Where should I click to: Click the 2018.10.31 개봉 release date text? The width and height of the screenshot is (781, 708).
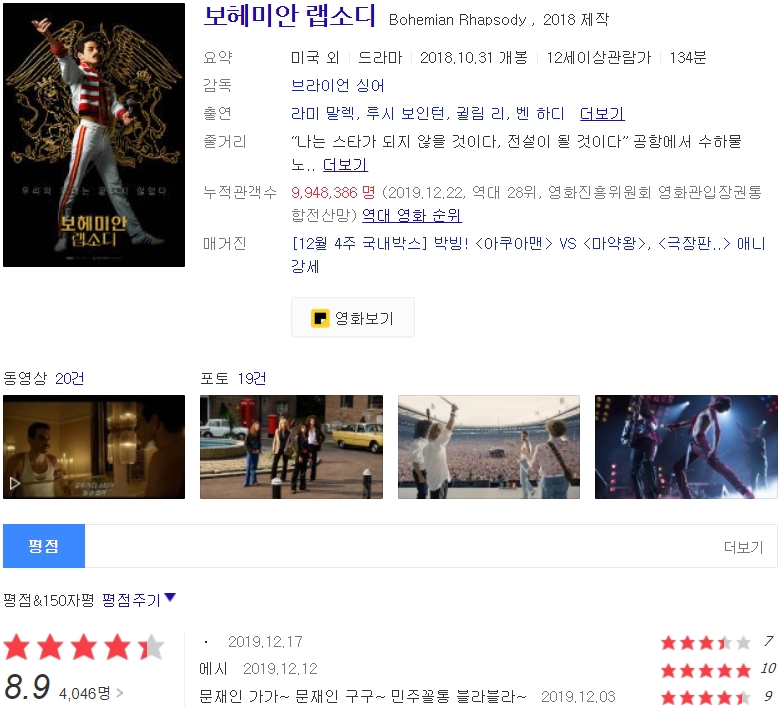474,57
